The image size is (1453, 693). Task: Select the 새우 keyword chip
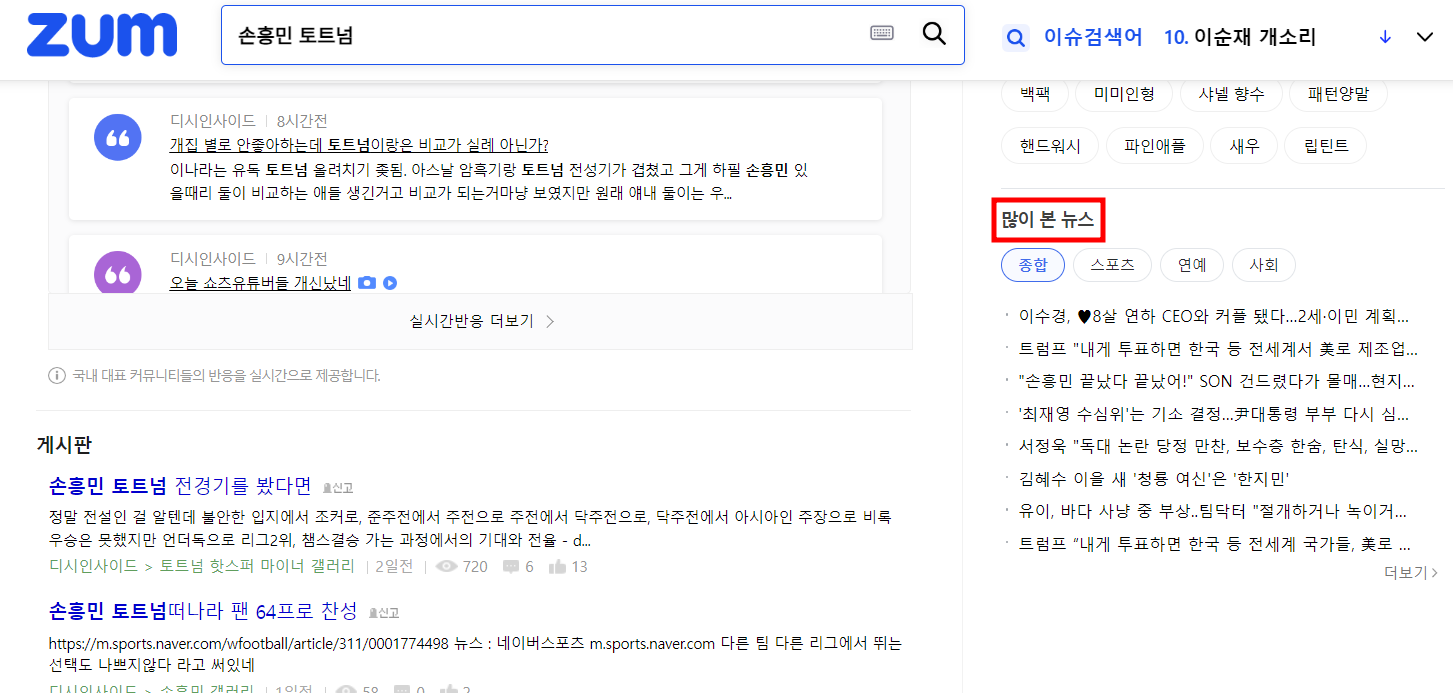click(1244, 146)
